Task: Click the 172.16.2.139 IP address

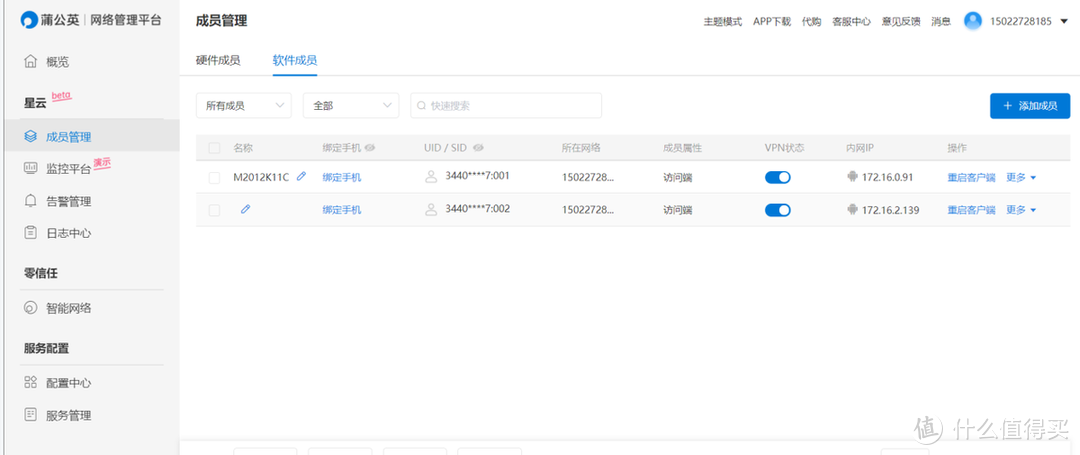Action: pyautogui.click(x=891, y=211)
